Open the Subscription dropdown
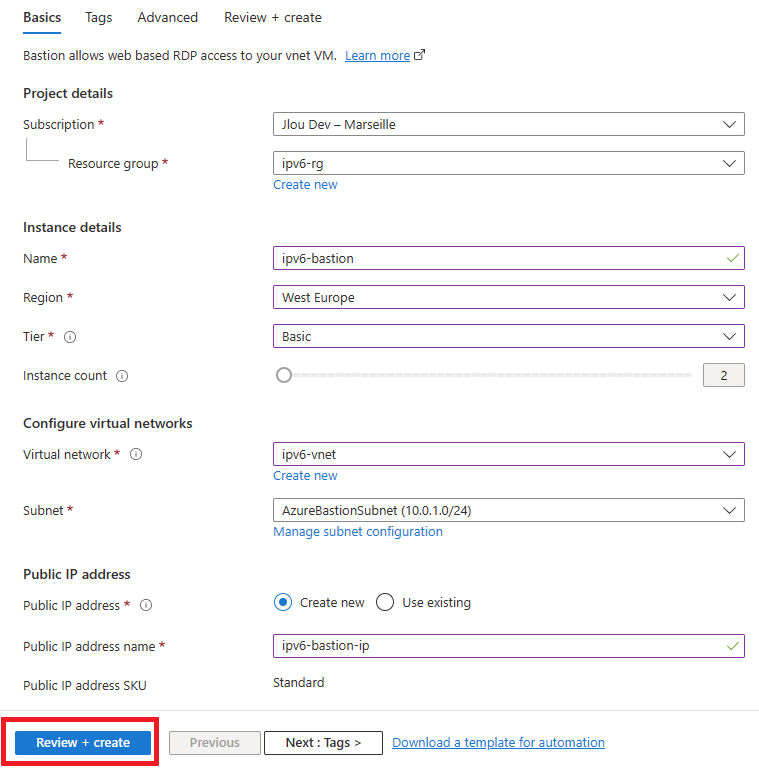This screenshot has width=759, height=775. [x=508, y=124]
